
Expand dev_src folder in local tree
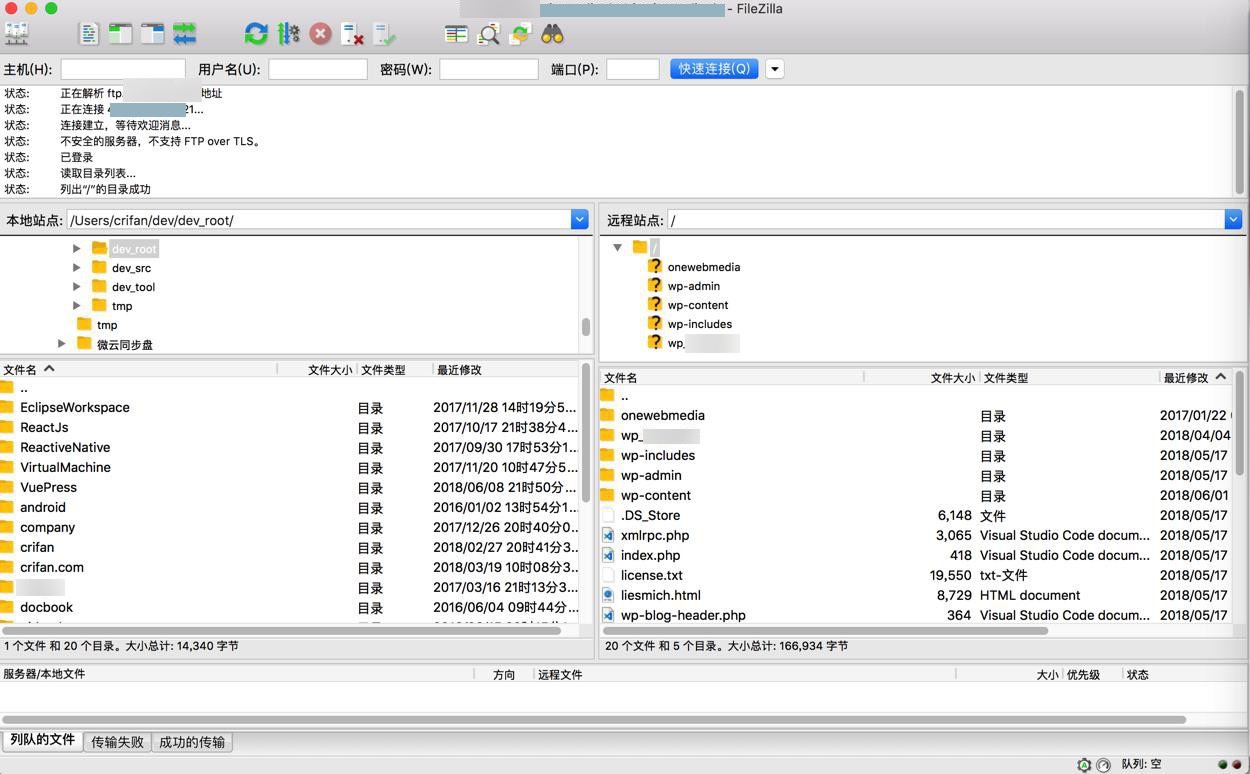pos(77,267)
